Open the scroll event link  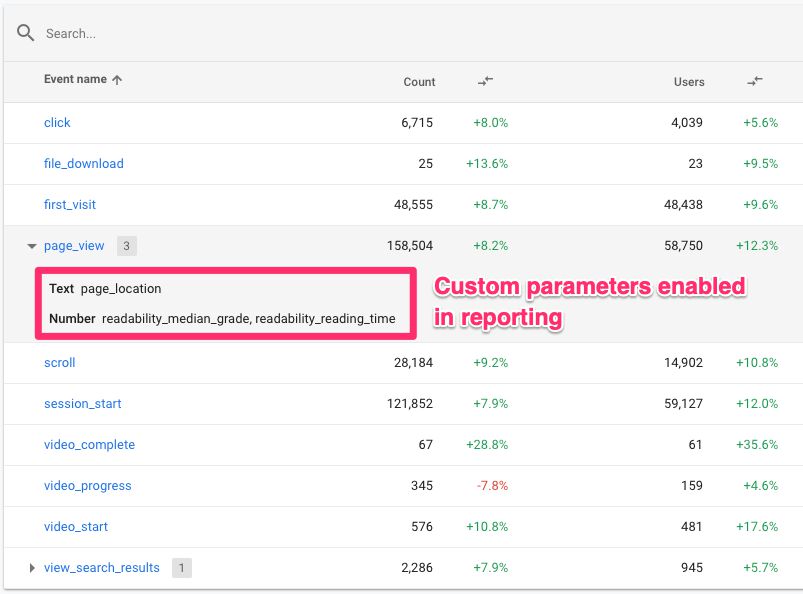pyautogui.click(x=59, y=363)
